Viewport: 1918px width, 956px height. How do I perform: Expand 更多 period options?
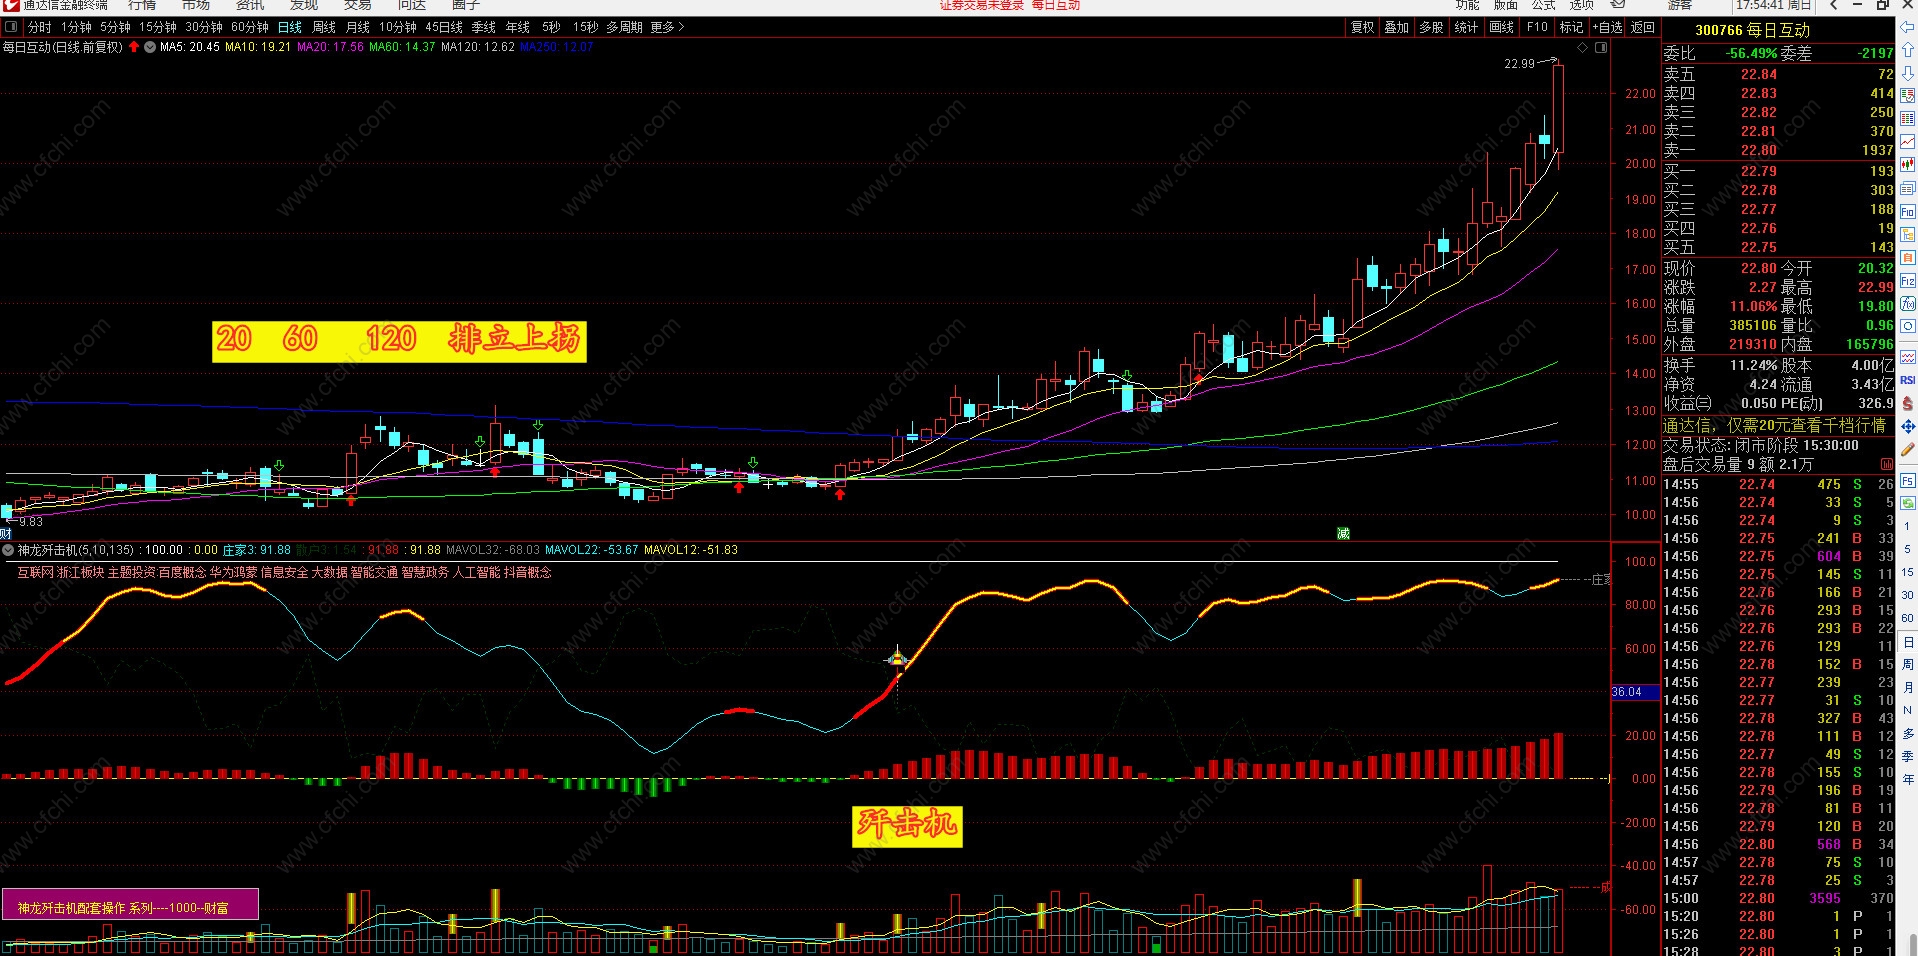(x=667, y=27)
